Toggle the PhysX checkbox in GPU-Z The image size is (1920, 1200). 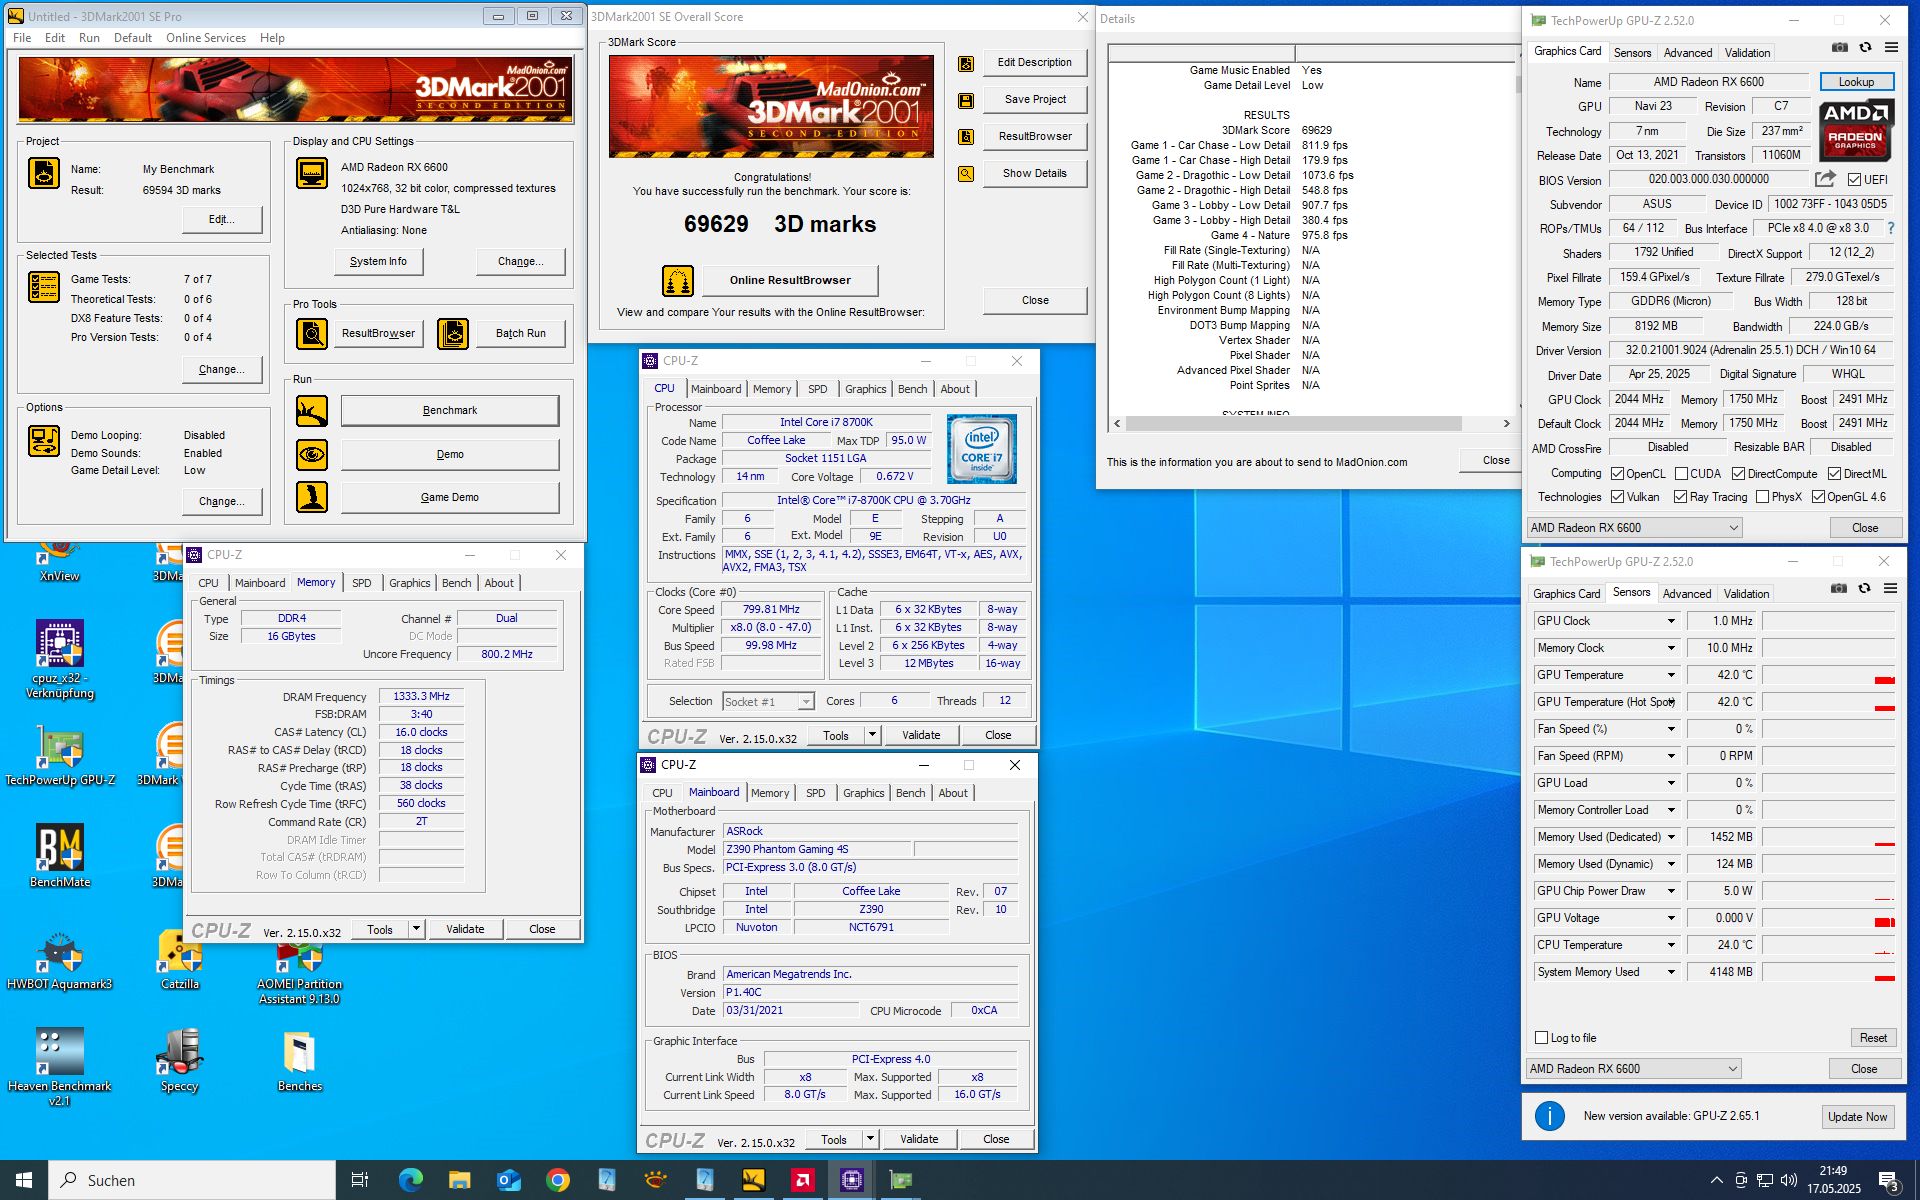coord(1762,497)
